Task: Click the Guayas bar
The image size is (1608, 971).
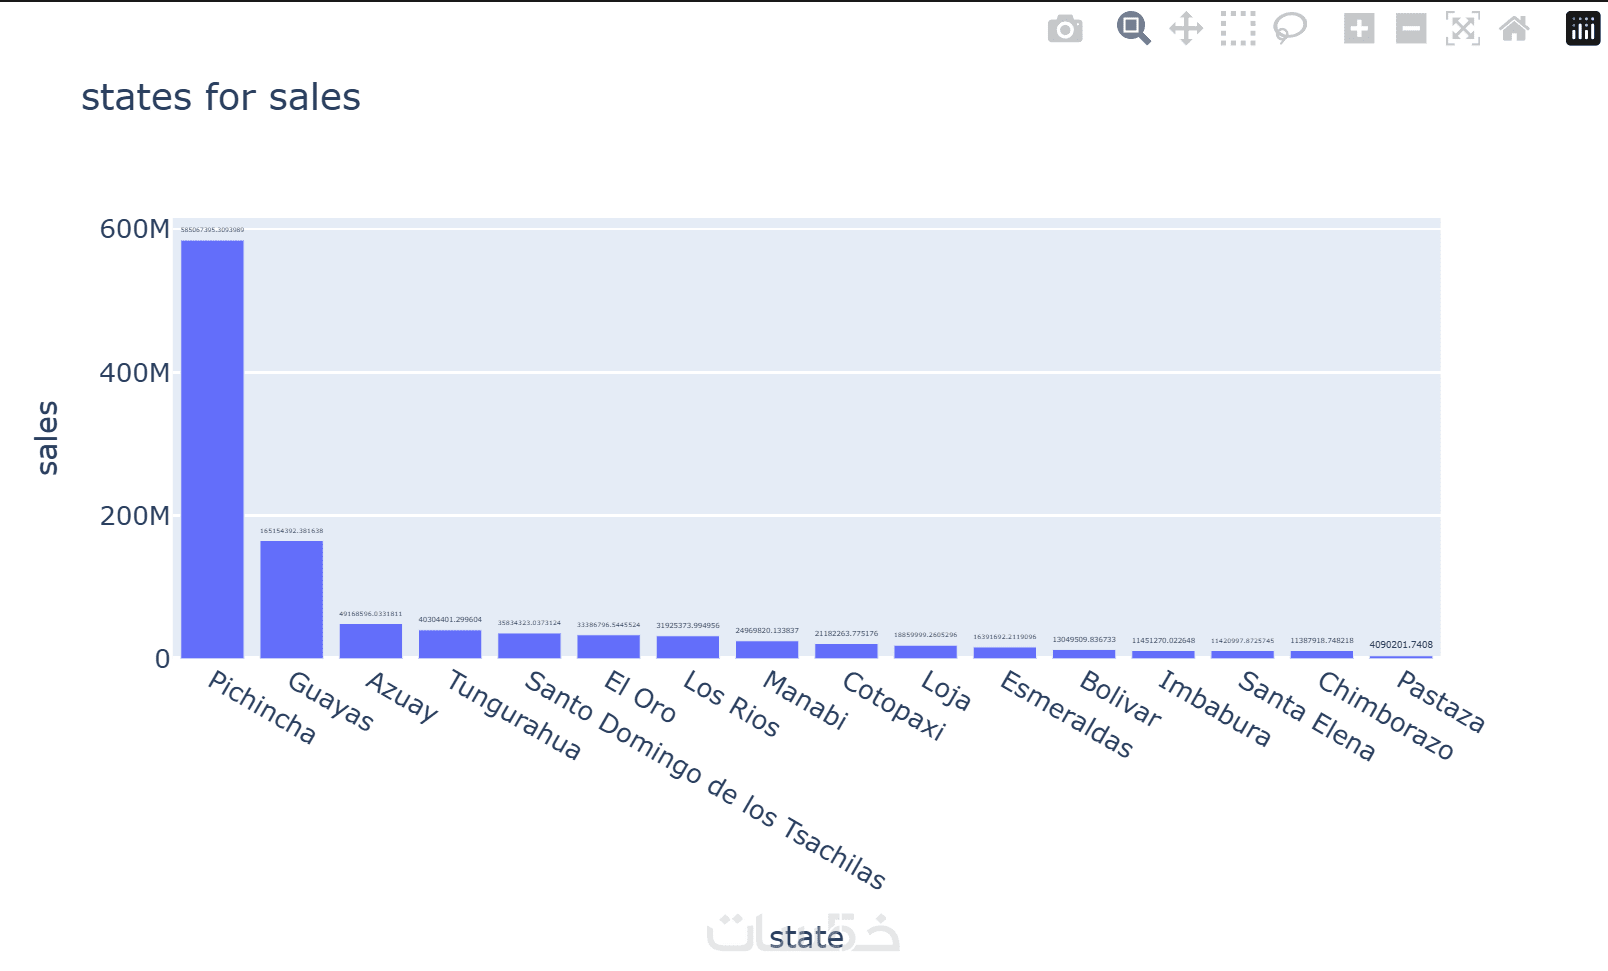Action: click(291, 600)
